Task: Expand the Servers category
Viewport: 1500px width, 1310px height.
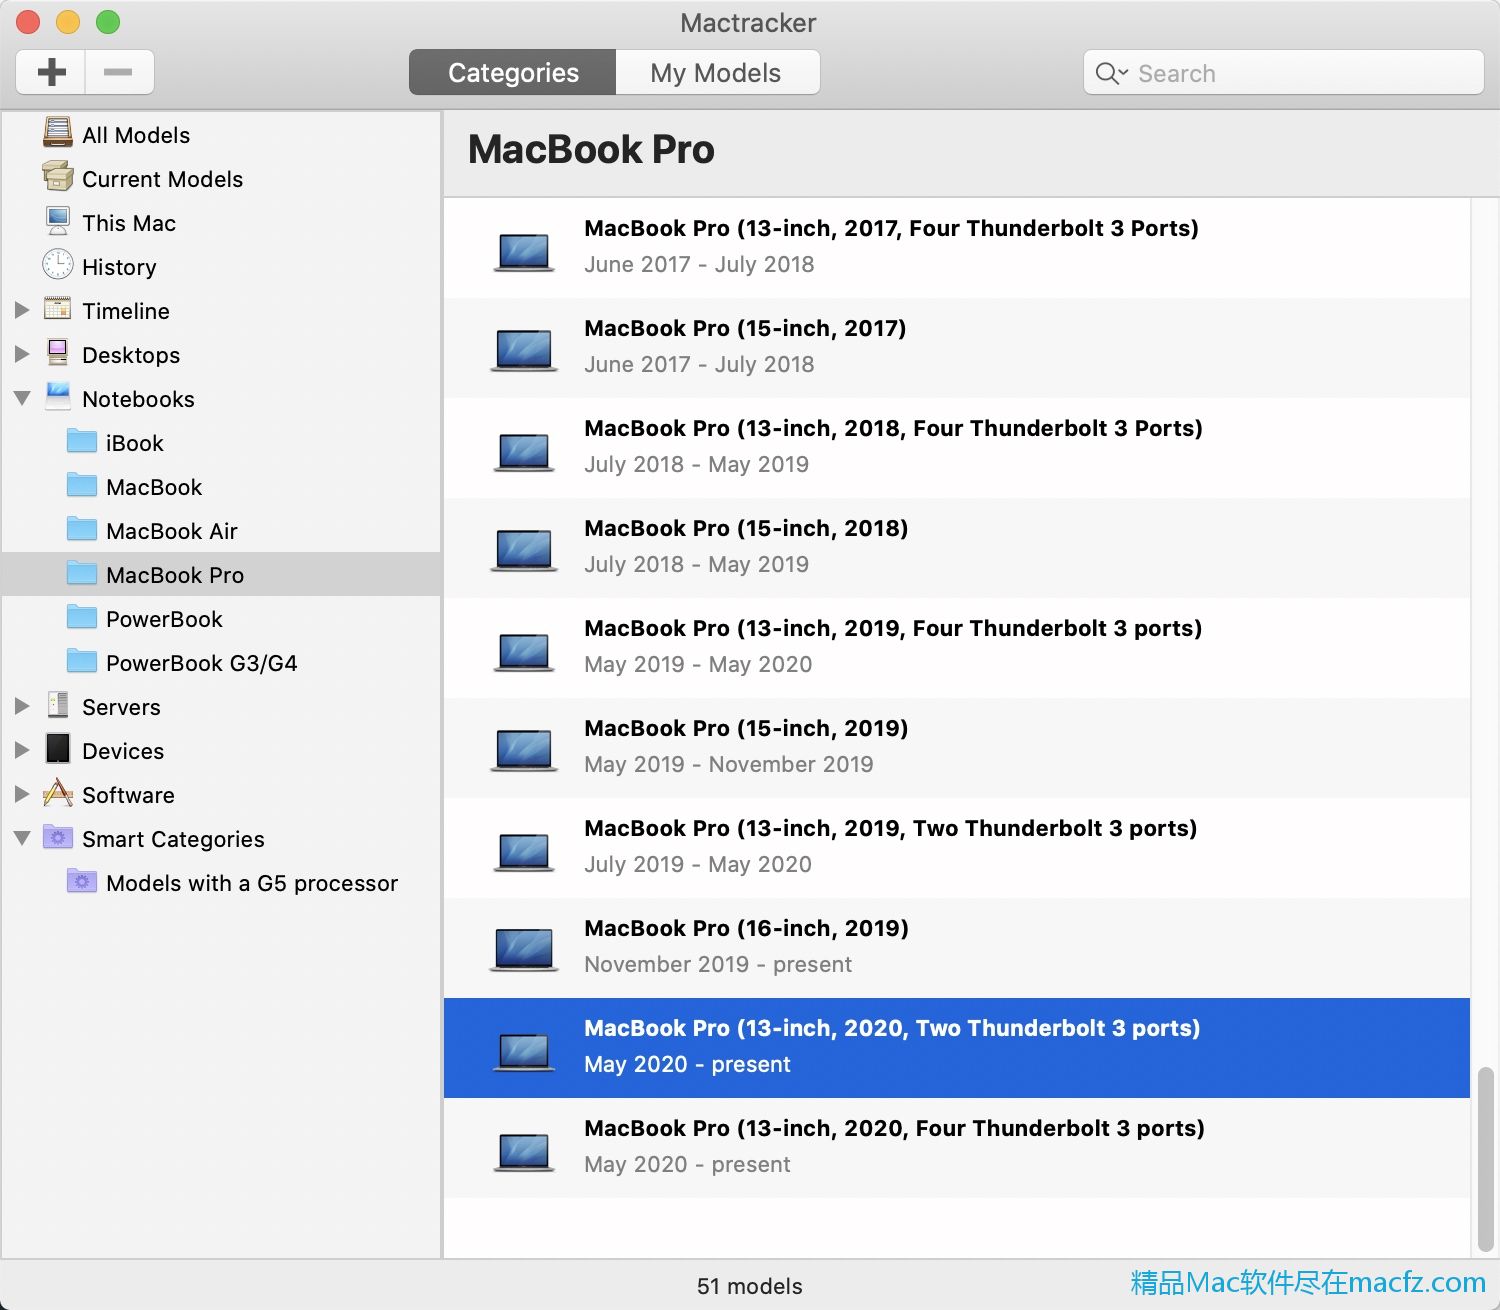Action: 22,706
